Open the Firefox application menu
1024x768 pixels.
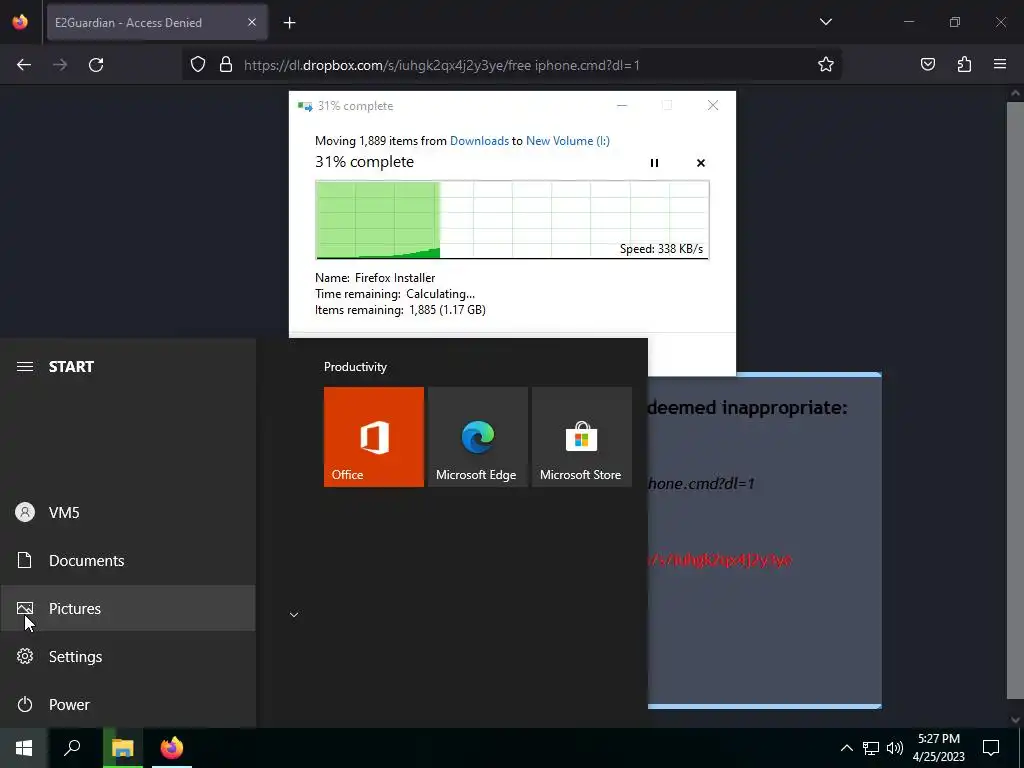(x=1000, y=64)
